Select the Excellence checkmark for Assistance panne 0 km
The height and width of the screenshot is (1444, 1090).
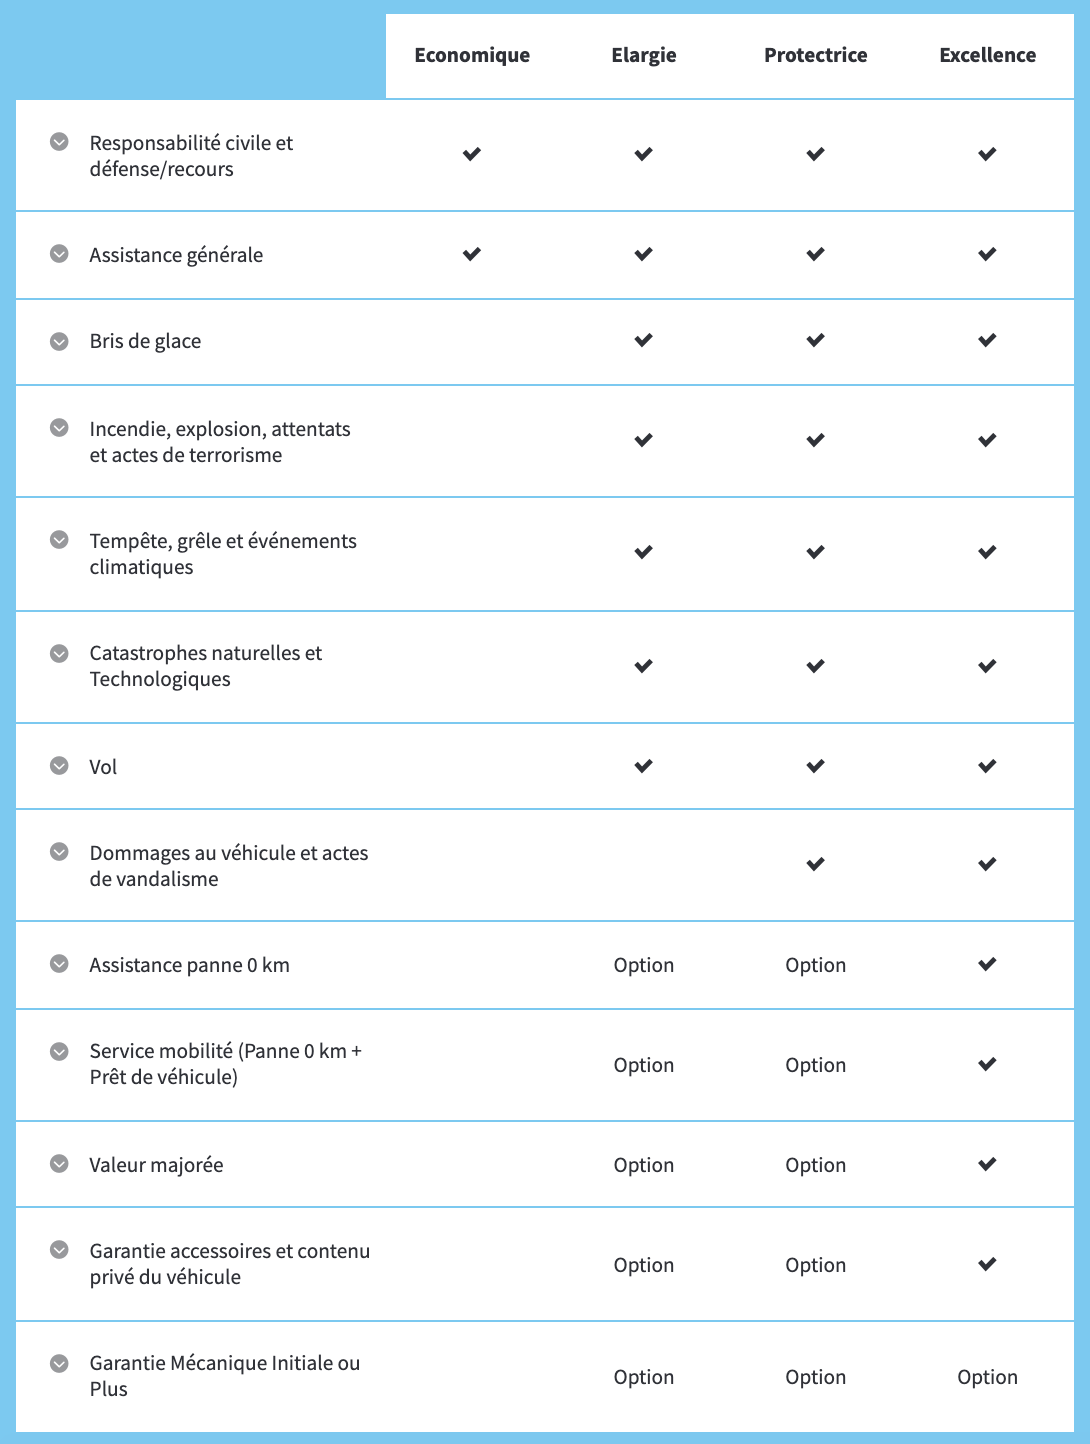pos(987,964)
